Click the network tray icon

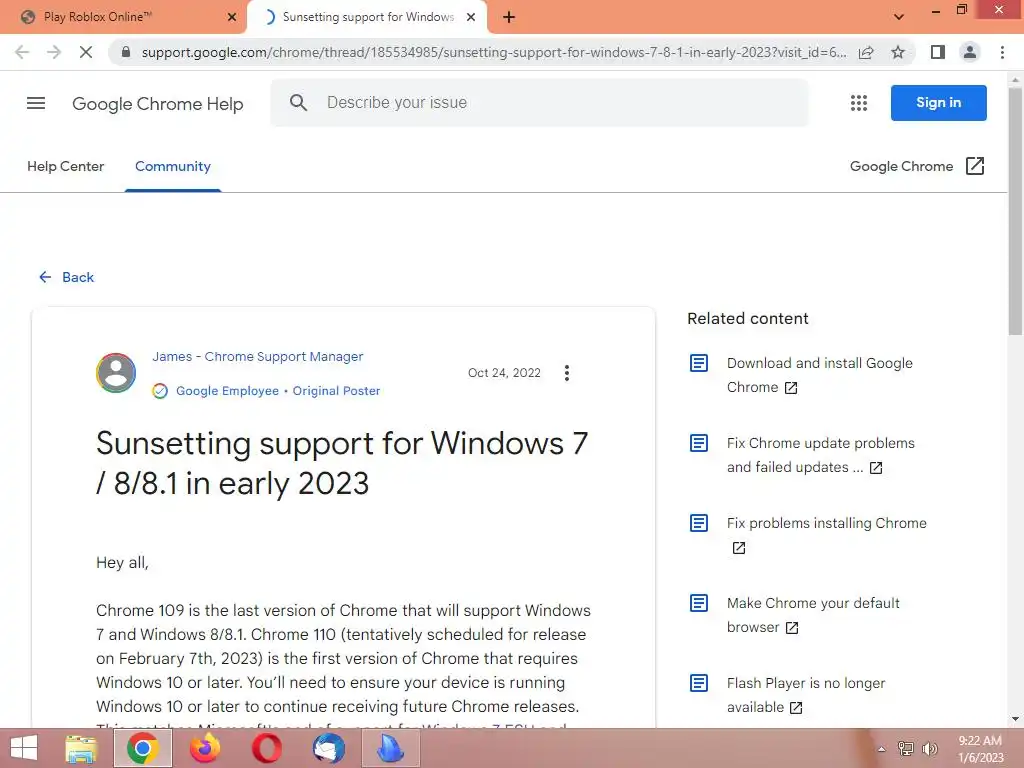click(x=905, y=749)
